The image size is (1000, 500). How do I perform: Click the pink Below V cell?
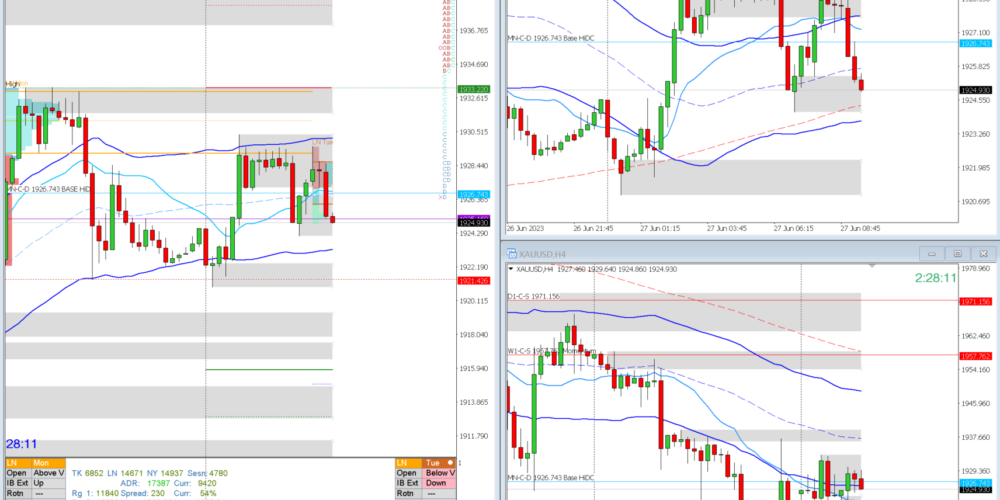pyautogui.click(x=438, y=473)
